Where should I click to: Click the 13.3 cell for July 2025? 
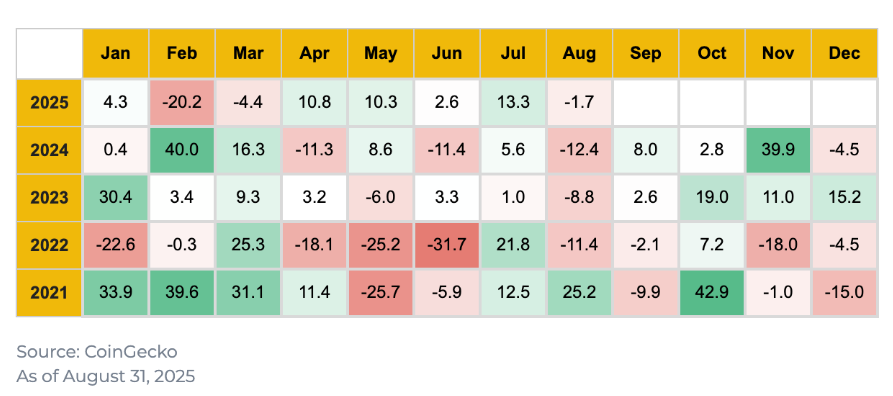(x=513, y=103)
